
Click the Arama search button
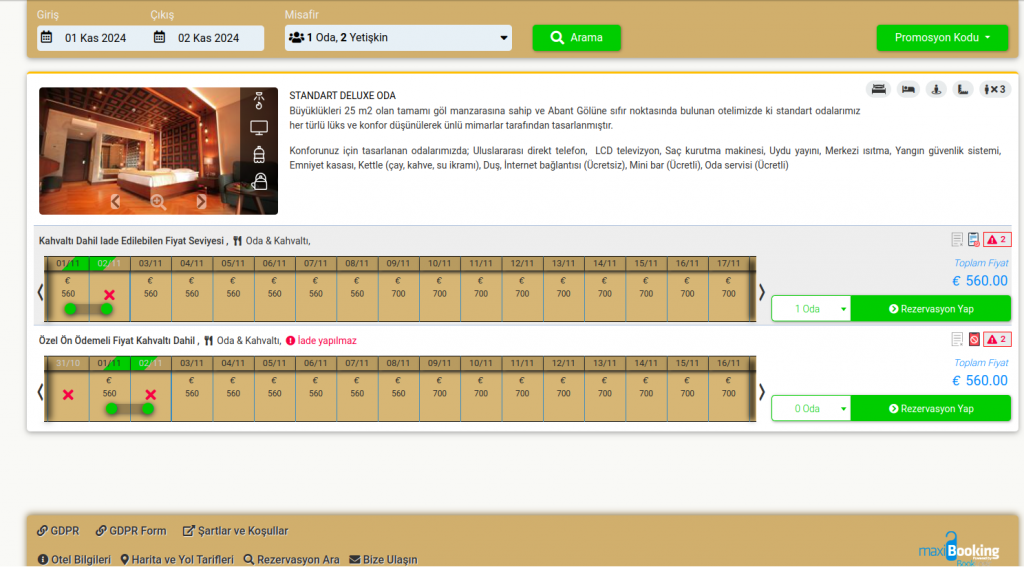tap(577, 38)
